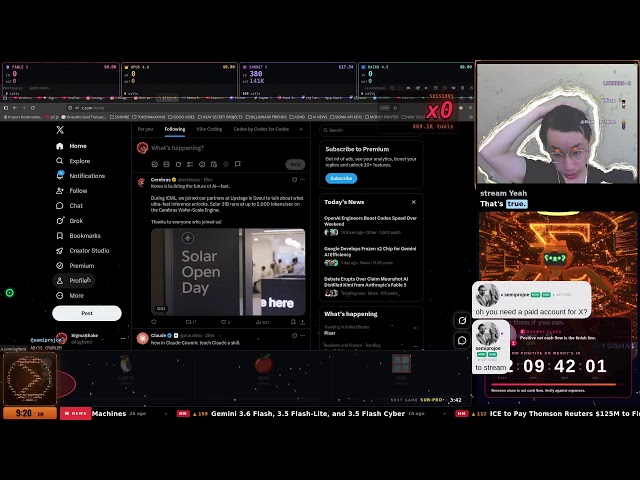Viewport: 640px width, 480px height.
Task: Schedule the post via the calendar icon
Action: [x=214, y=164]
